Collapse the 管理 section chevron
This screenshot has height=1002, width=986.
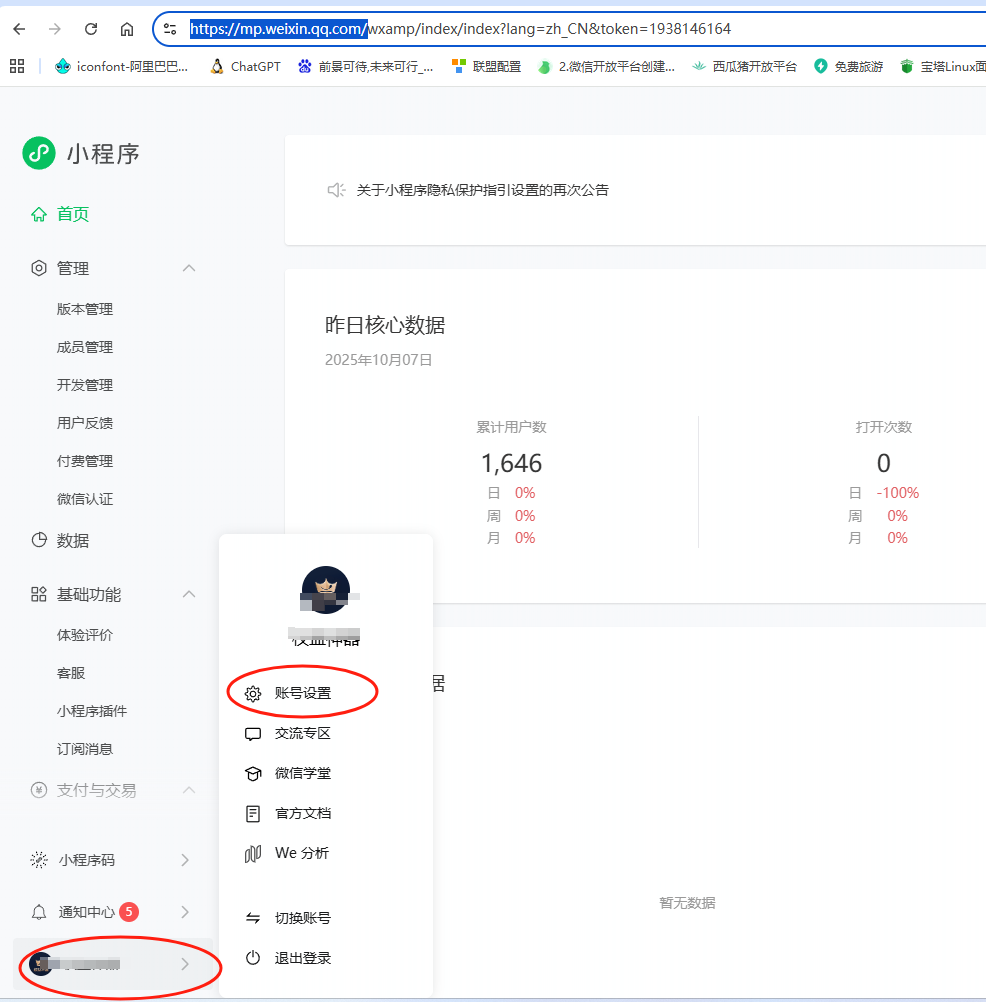pyautogui.click(x=189, y=268)
